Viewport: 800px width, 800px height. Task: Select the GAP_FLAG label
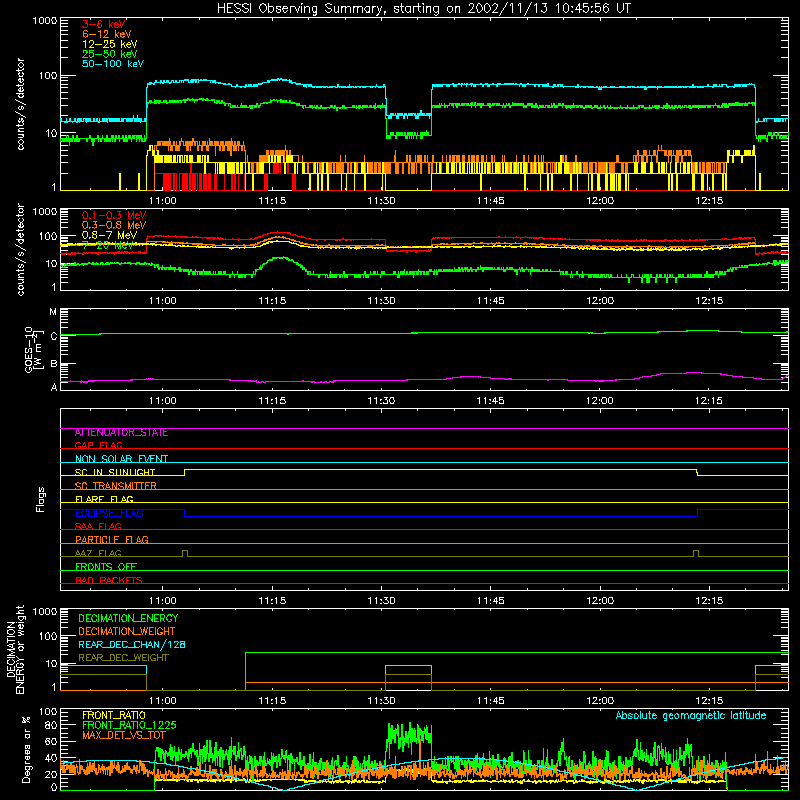pyautogui.click(x=98, y=445)
